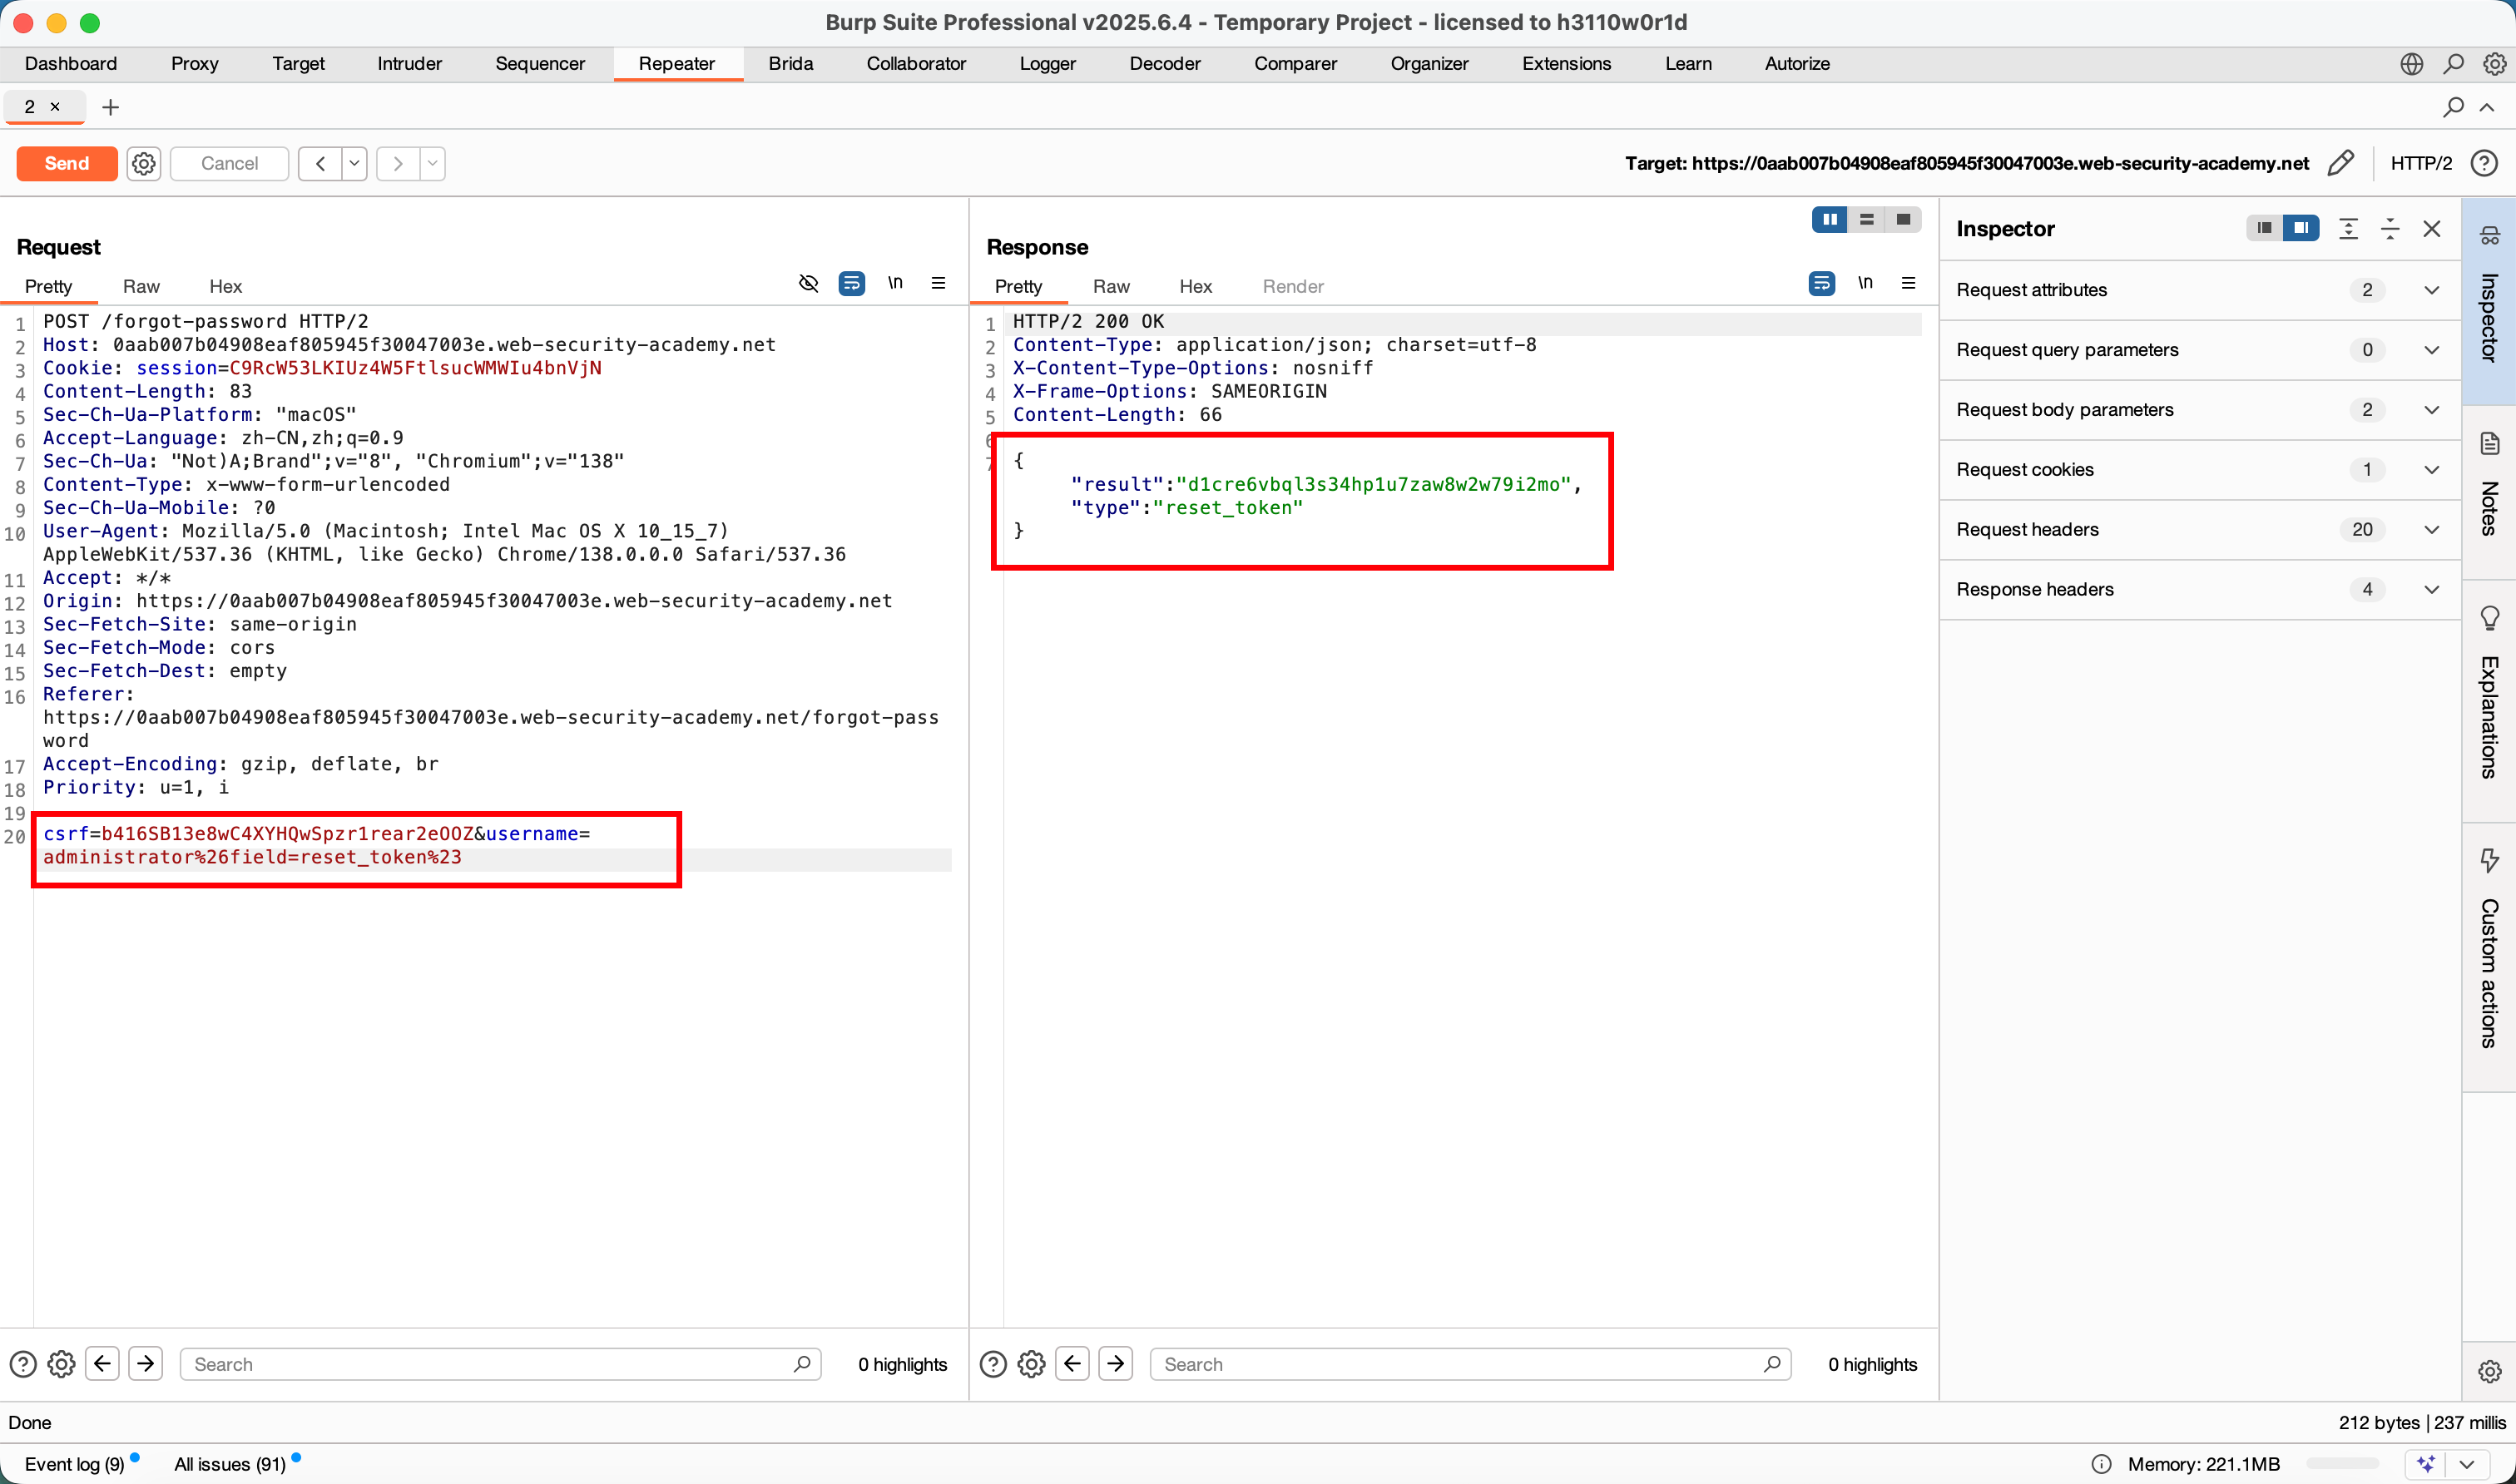Toggle hide non-printable request view eye icon
The image size is (2516, 1484).
pyautogui.click(x=809, y=283)
